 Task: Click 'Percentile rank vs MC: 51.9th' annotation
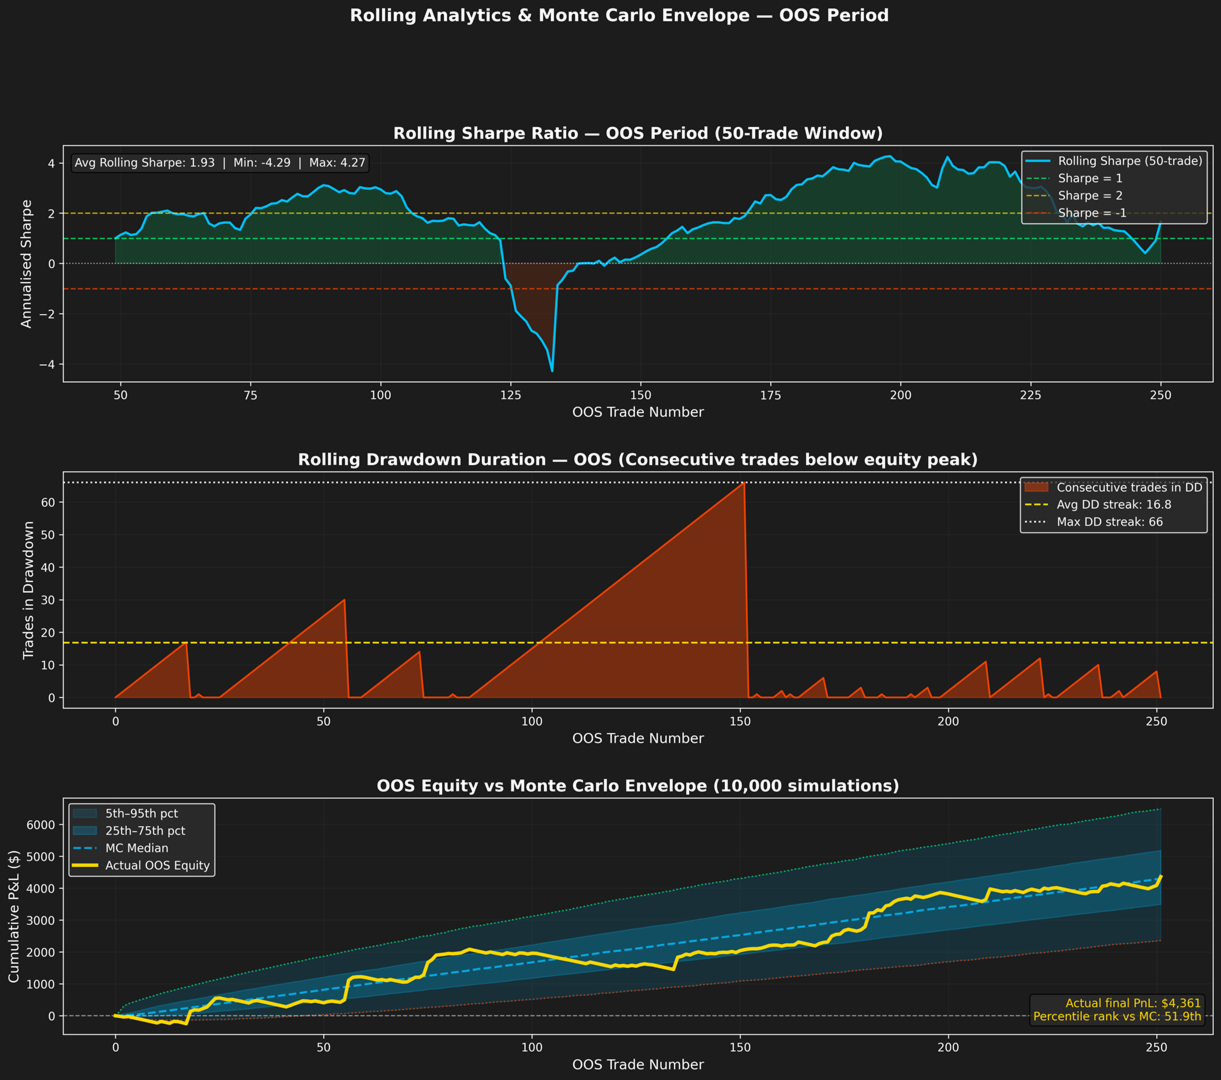(x=1118, y=1017)
